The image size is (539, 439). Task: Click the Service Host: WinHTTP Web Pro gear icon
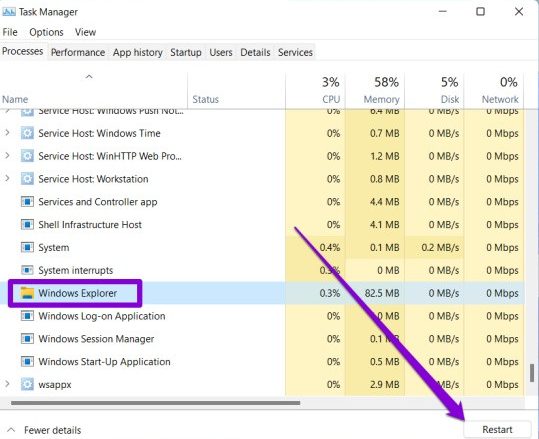click(x=27, y=156)
